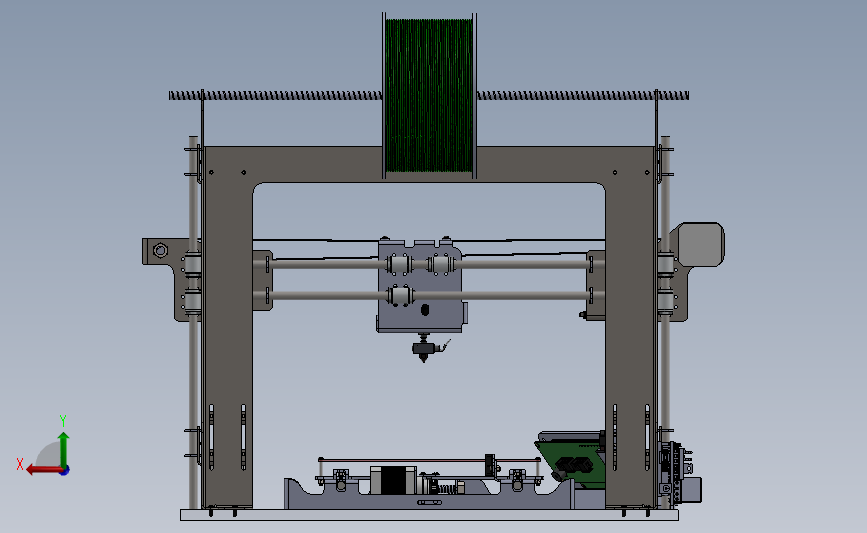867x533 pixels.
Task: Click the green Y axis arrow of the triad
Action: tap(64, 450)
